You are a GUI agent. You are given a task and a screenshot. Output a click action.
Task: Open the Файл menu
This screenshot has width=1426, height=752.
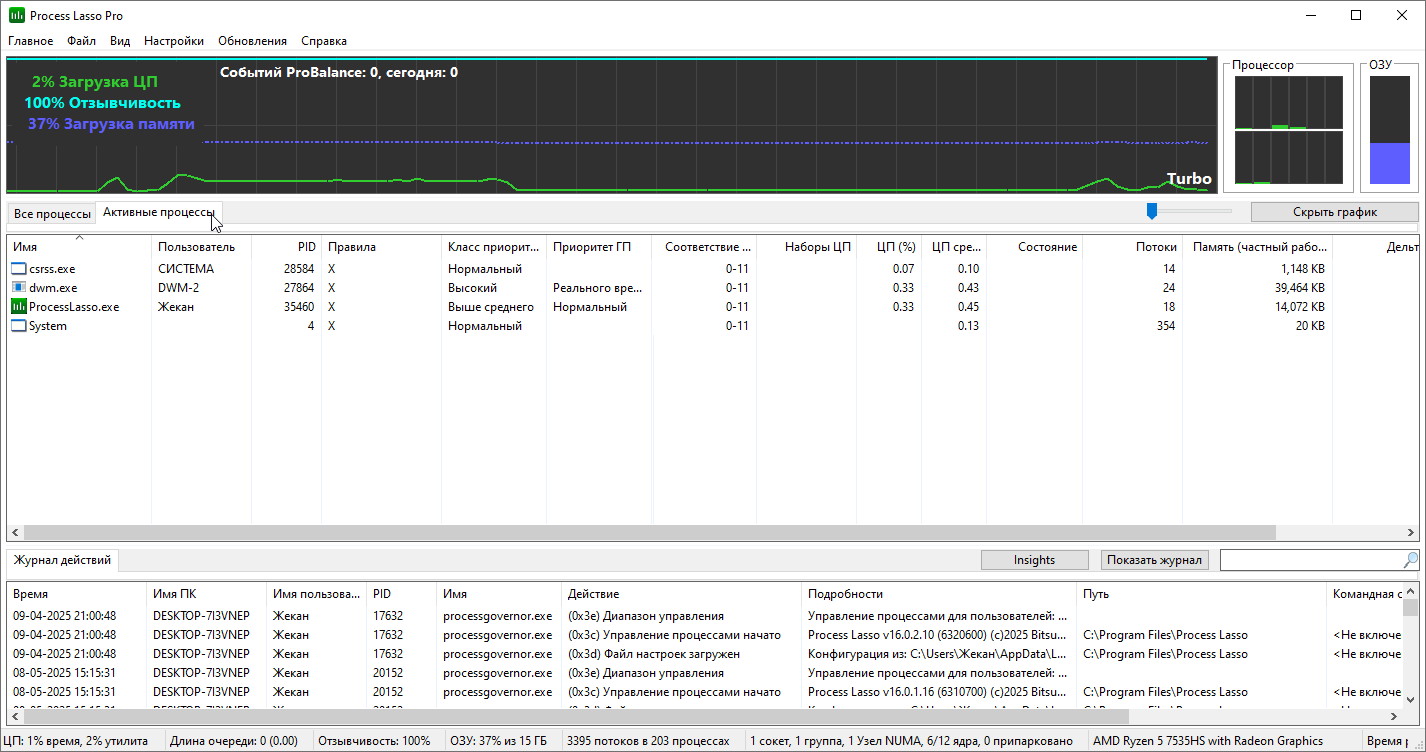82,41
